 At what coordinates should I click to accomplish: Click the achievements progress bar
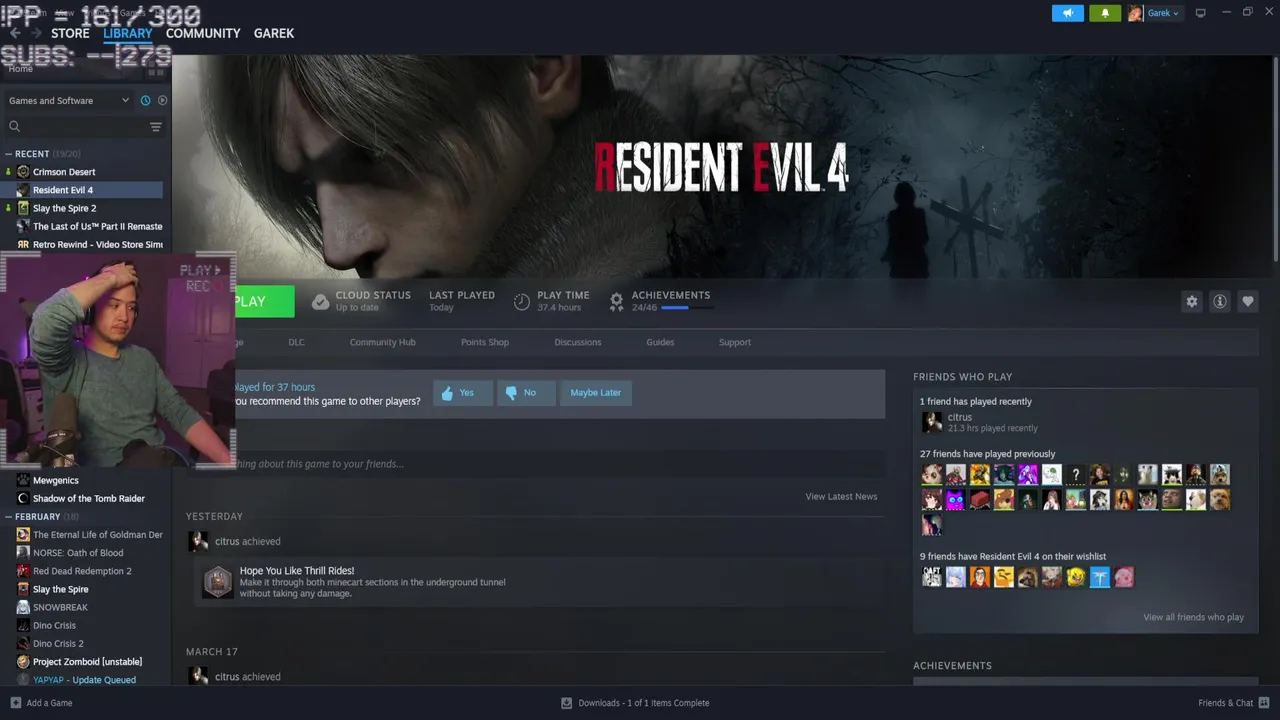688,308
